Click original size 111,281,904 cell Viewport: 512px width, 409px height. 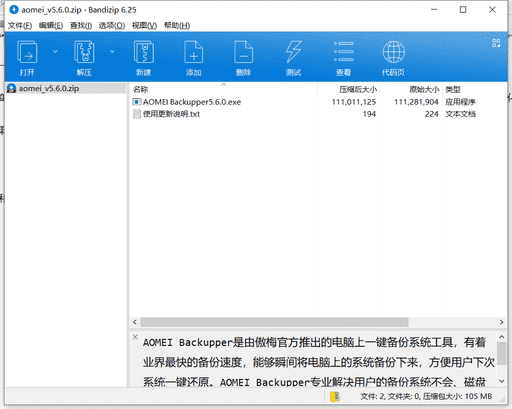(x=416, y=102)
